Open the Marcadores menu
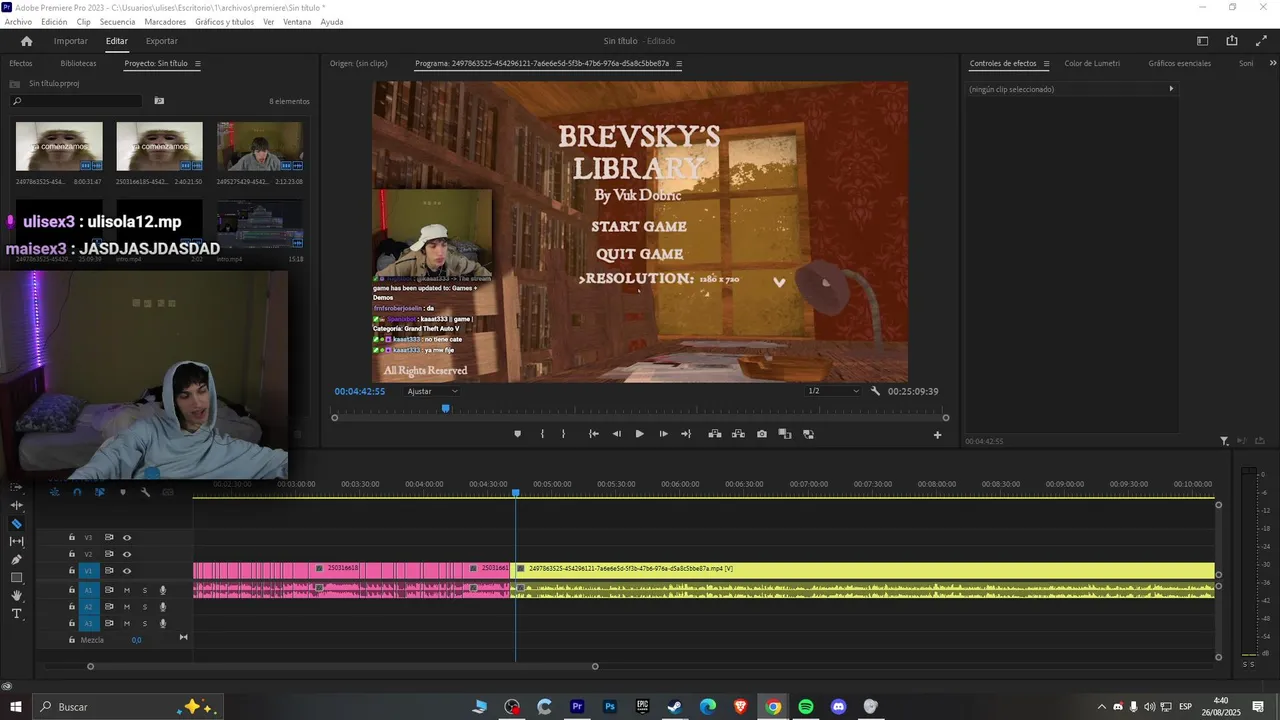The height and width of the screenshot is (720, 1280). (x=165, y=22)
